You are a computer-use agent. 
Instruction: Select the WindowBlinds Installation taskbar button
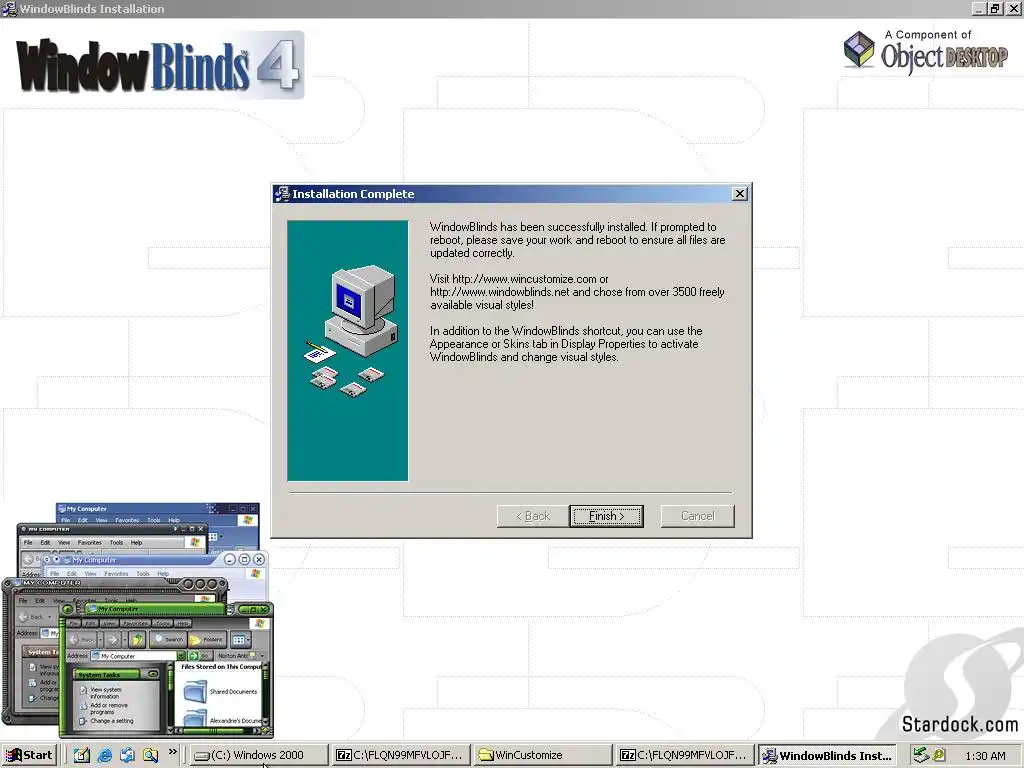tap(827, 755)
